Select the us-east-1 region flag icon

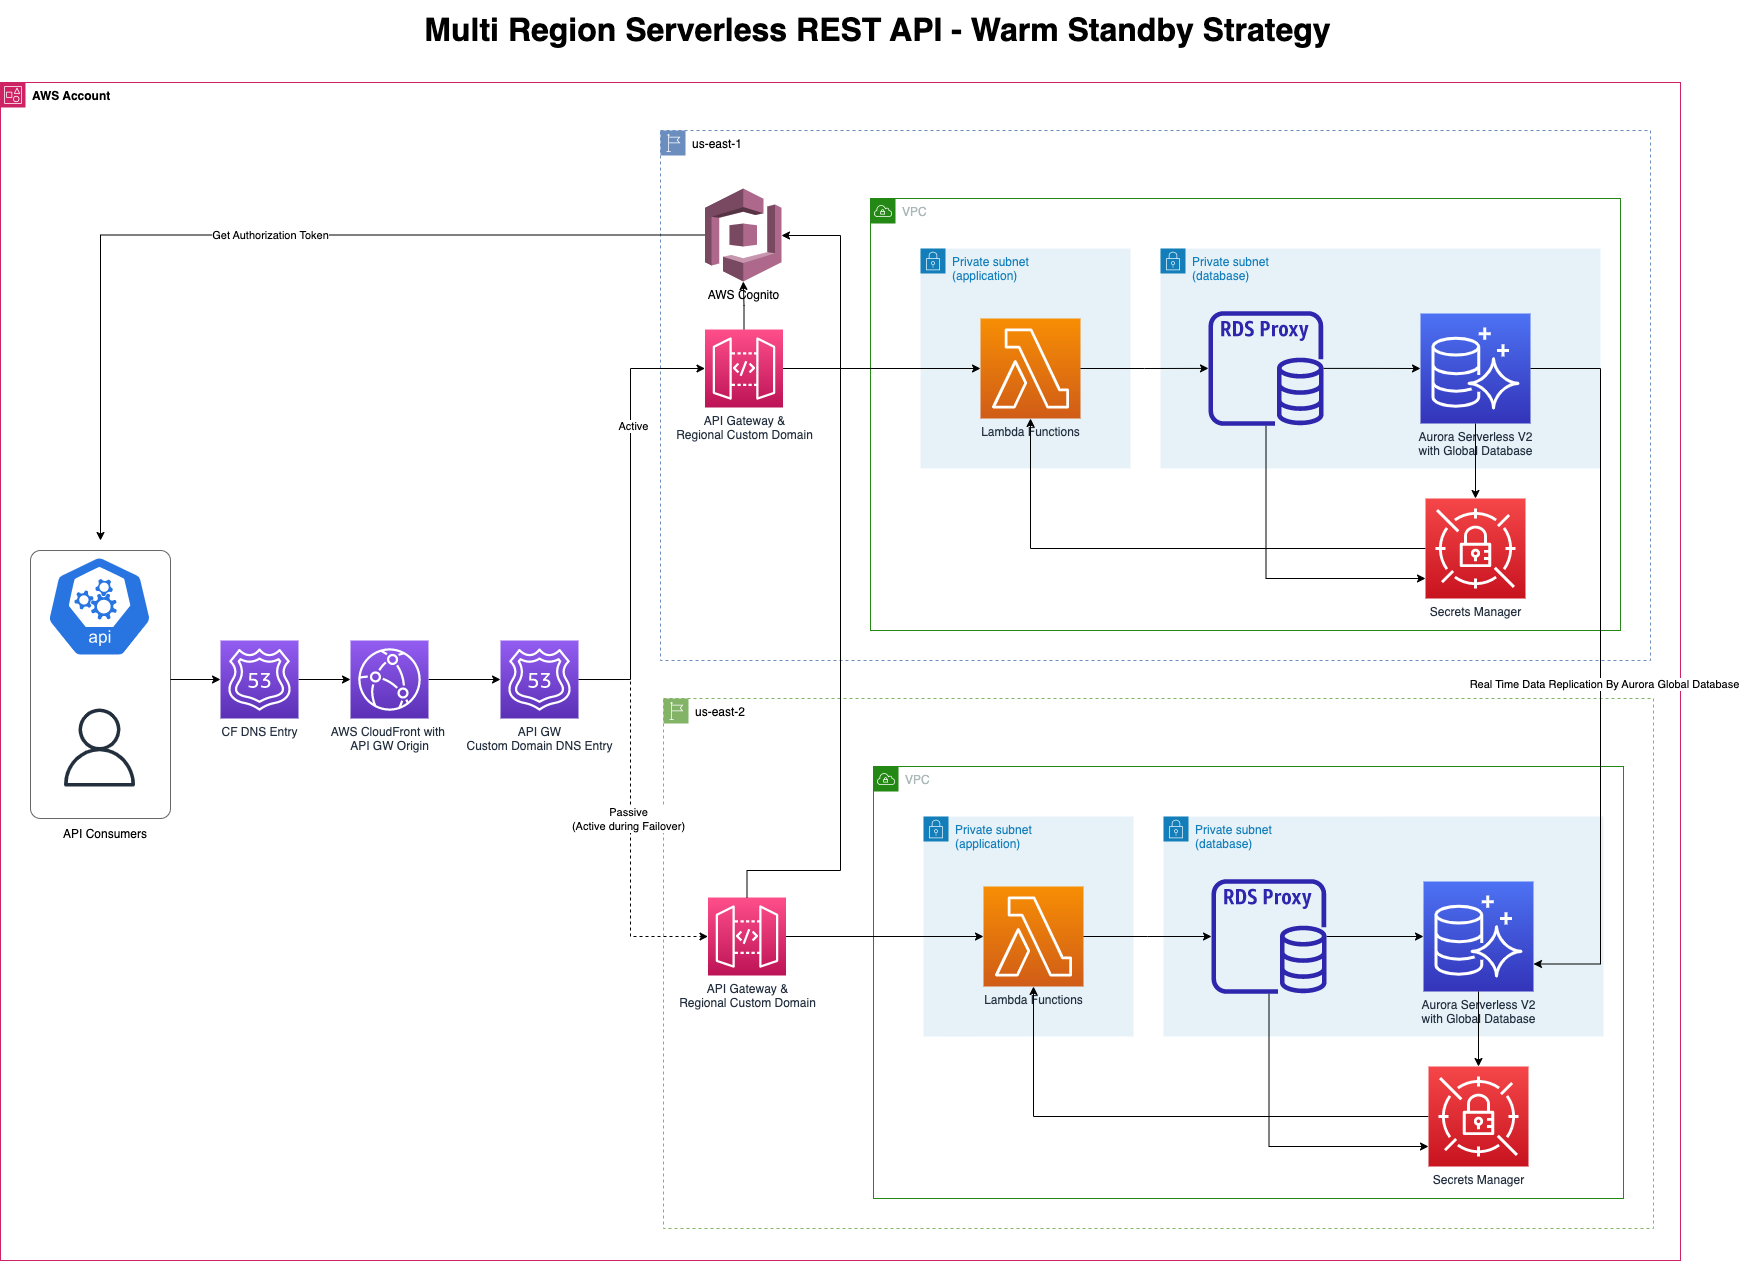[673, 143]
